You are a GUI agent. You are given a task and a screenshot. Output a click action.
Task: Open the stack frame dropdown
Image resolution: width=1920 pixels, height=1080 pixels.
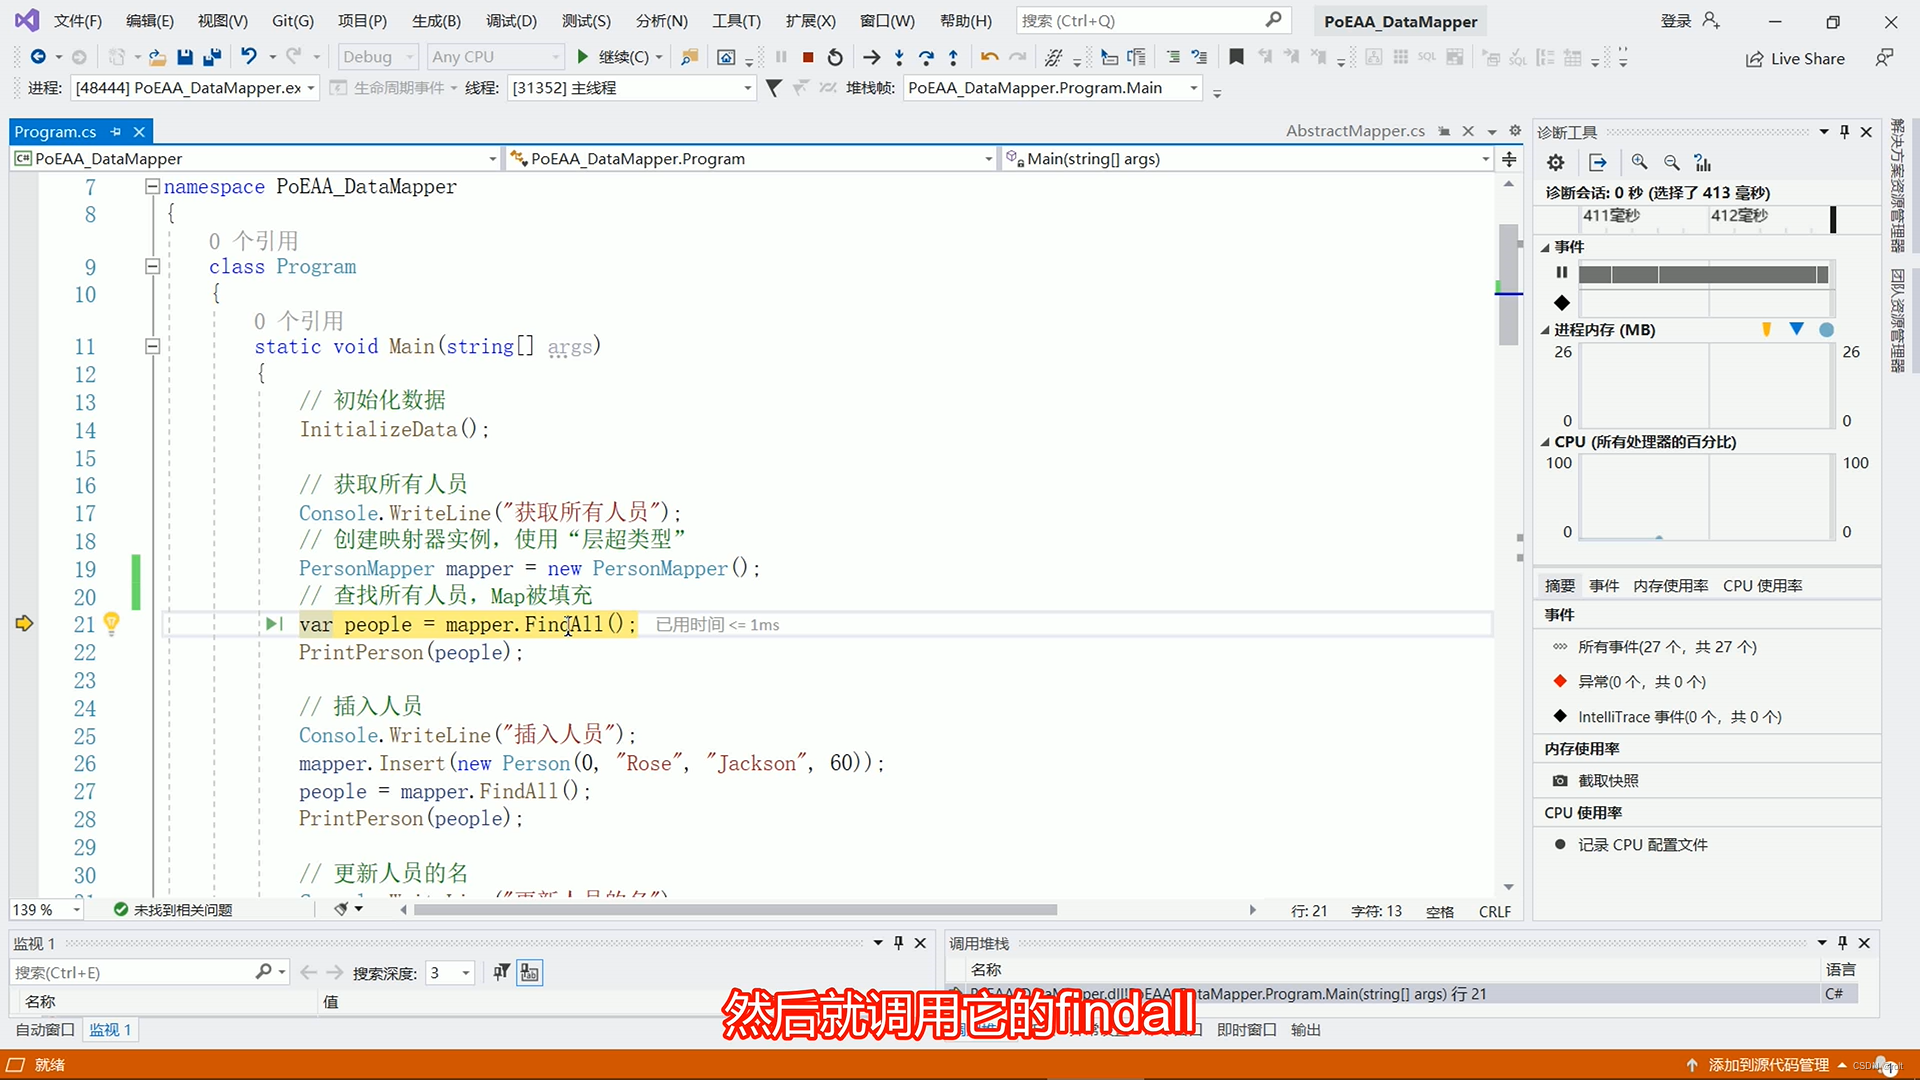pos(1193,88)
